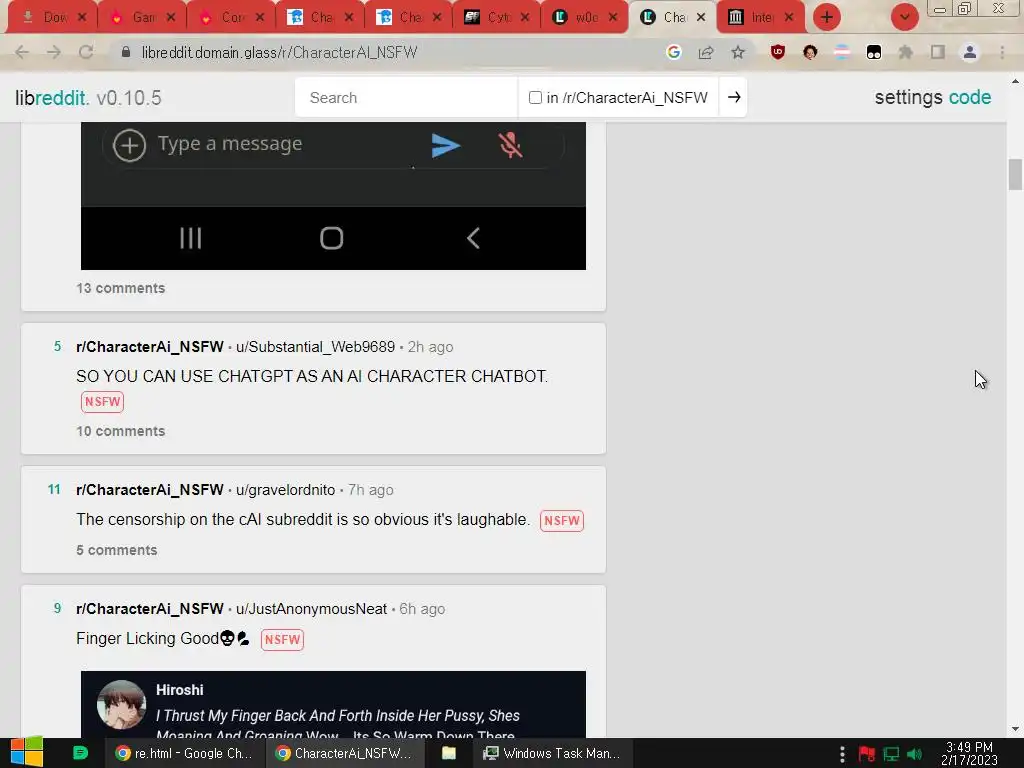Click the red flag tray icon
The image size is (1024, 768).
pos(867,754)
